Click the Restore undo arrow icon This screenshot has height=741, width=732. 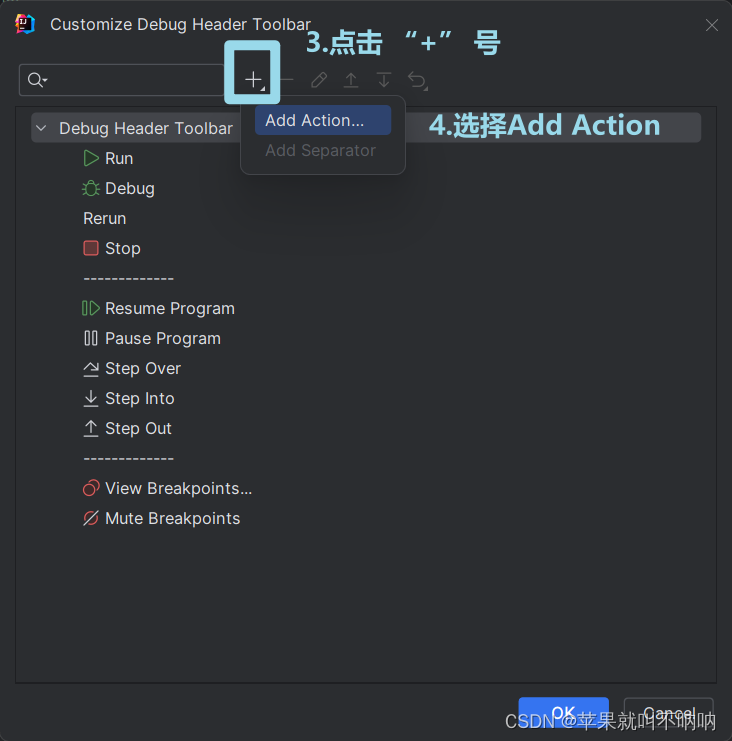[417, 80]
